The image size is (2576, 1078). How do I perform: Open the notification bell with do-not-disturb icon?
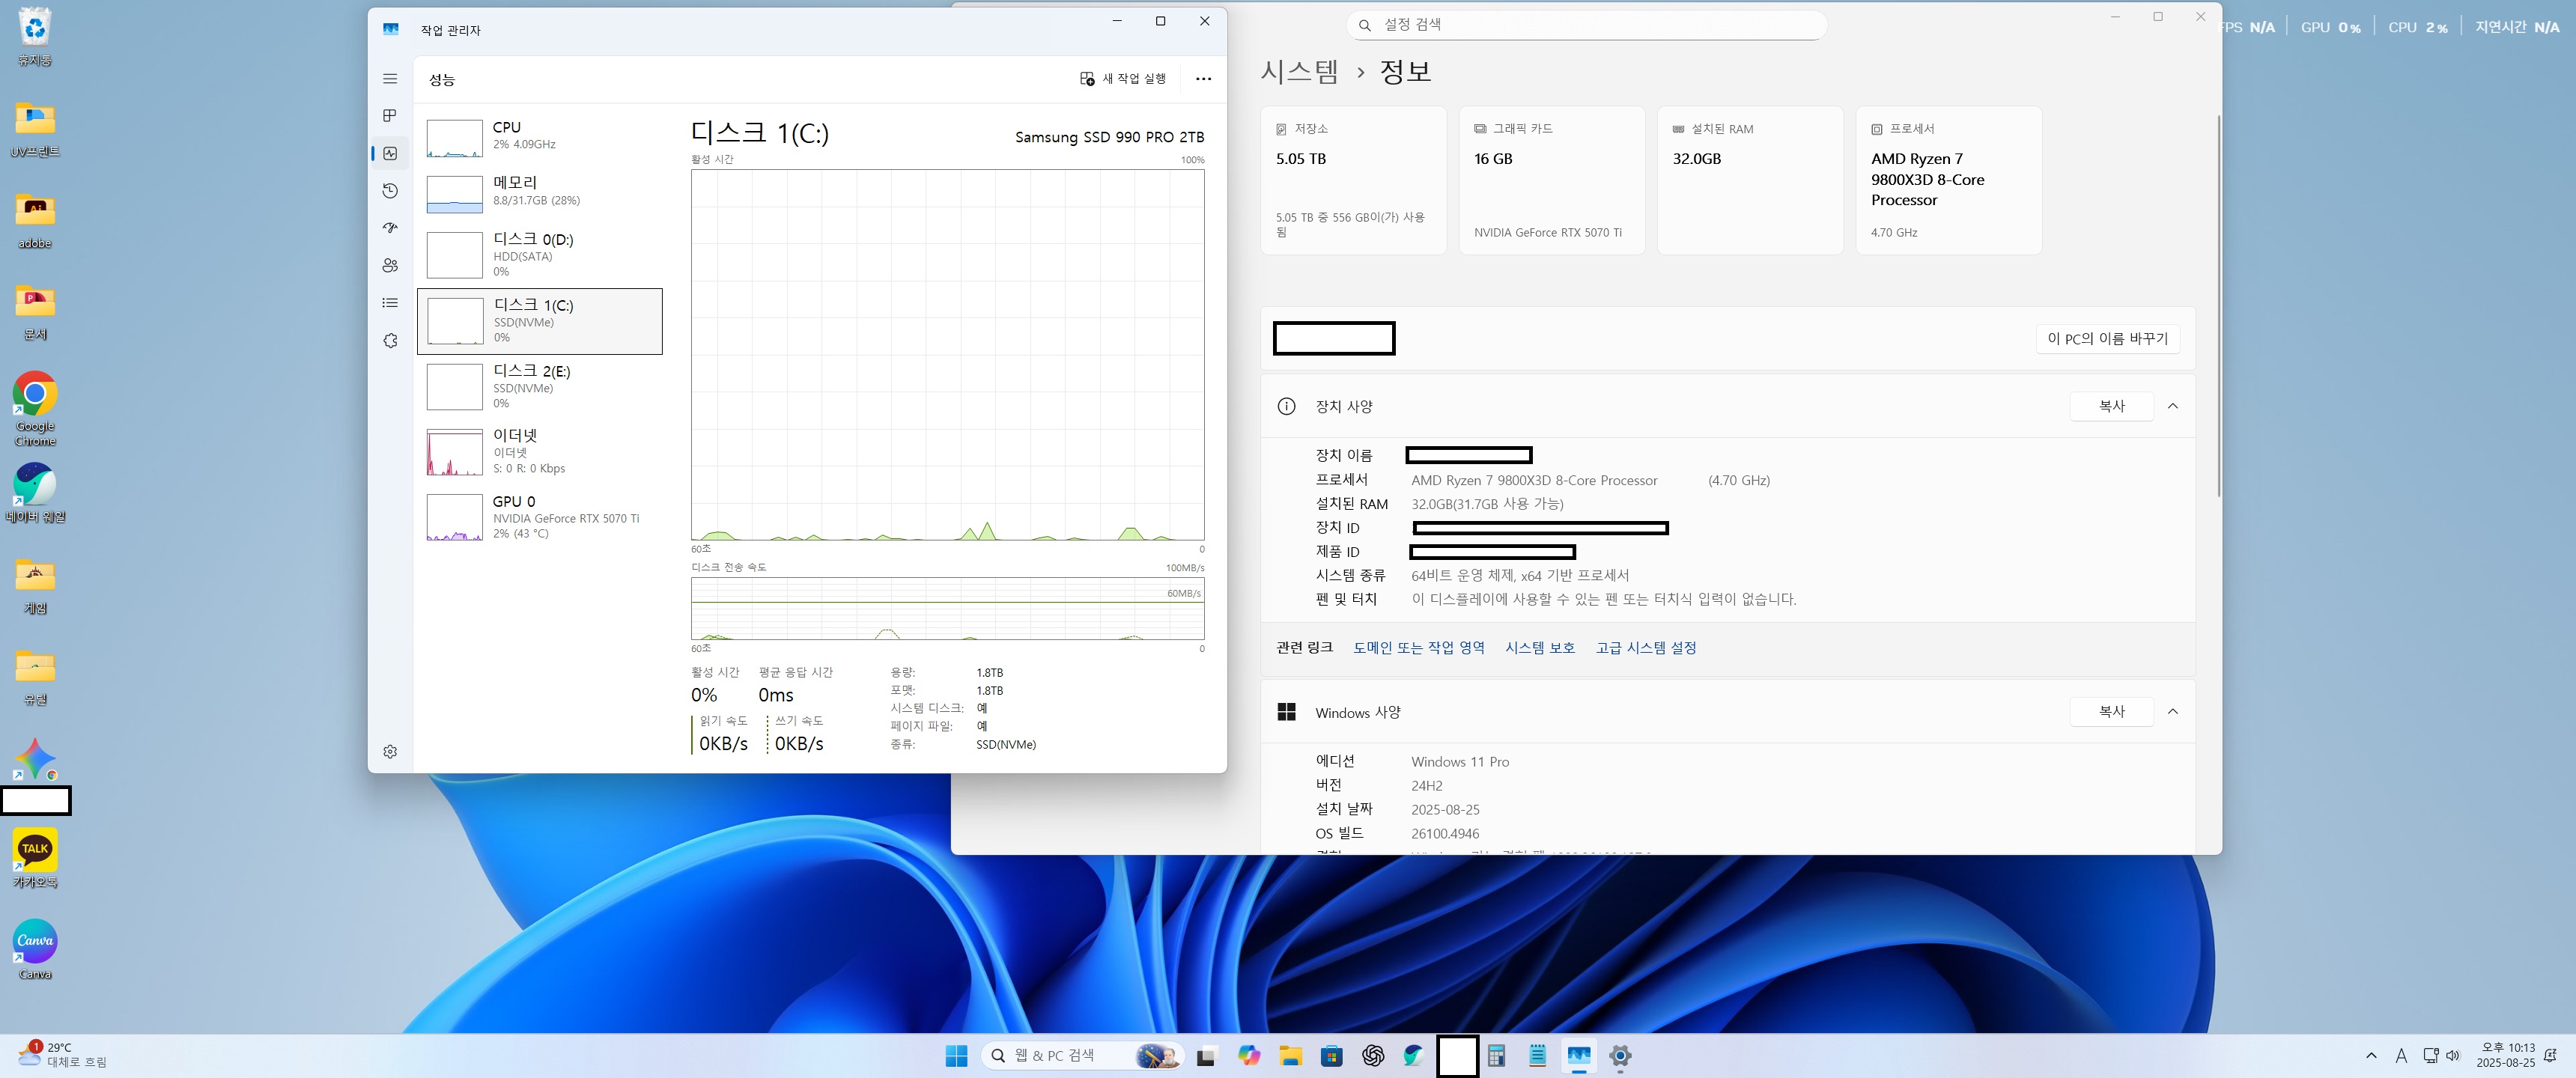point(2551,1056)
